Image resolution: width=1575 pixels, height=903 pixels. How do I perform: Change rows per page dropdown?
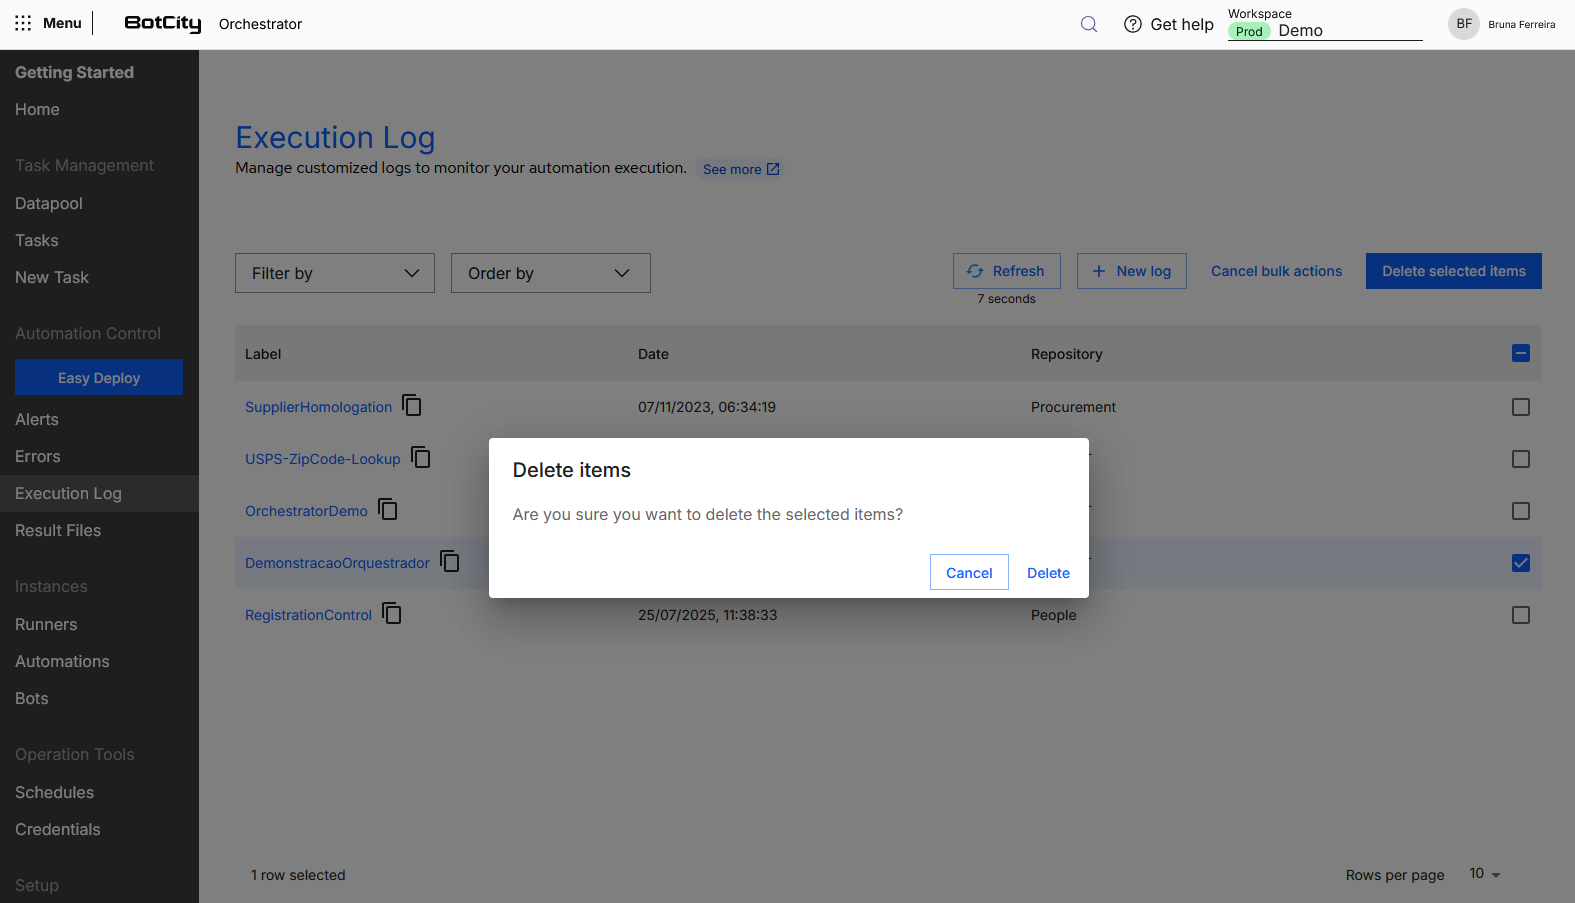coord(1485,874)
